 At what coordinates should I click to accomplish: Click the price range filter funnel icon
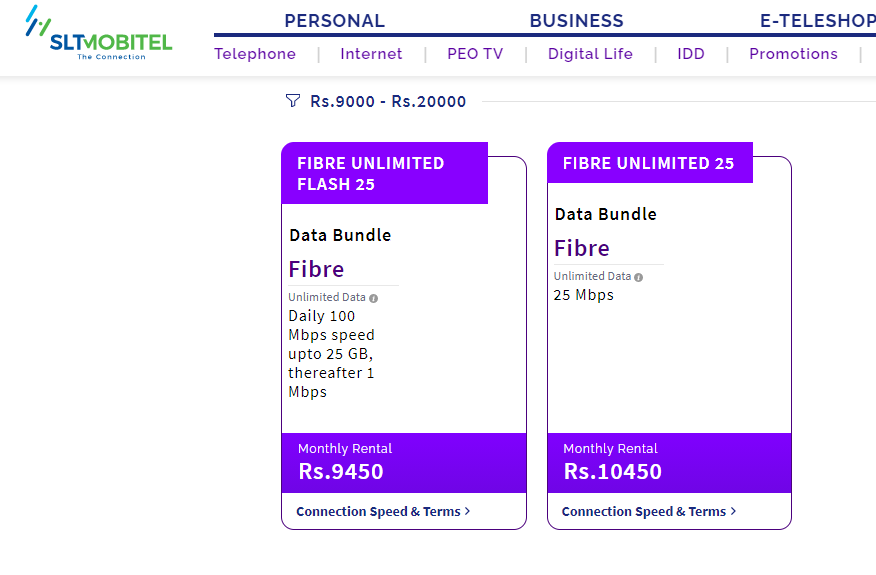pyautogui.click(x=293, y=101)
